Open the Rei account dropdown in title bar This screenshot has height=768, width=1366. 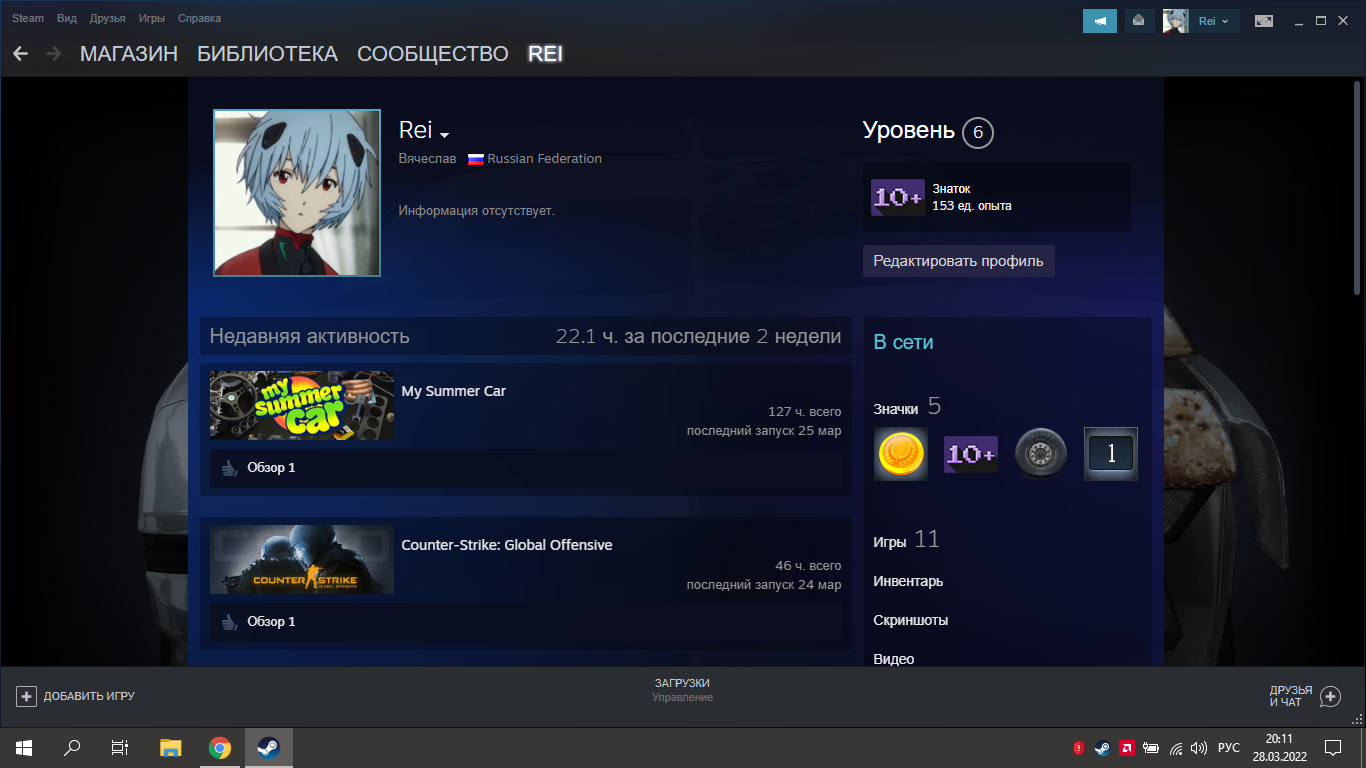(x=1214, y=20)
